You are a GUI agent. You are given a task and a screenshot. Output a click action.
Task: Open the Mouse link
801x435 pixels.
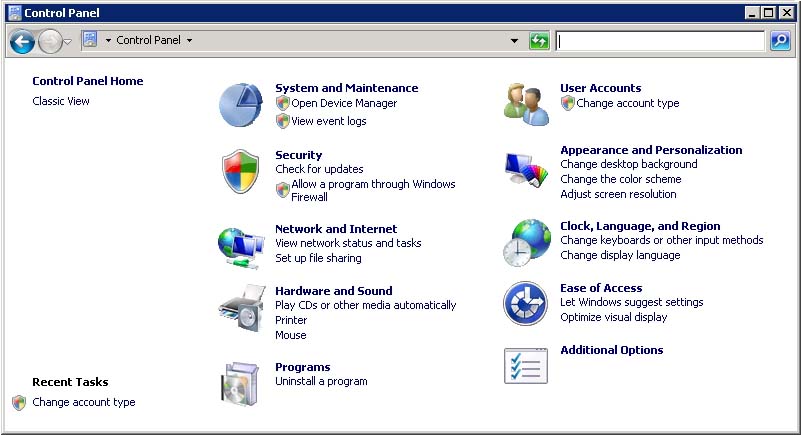[x=291, y=335]
